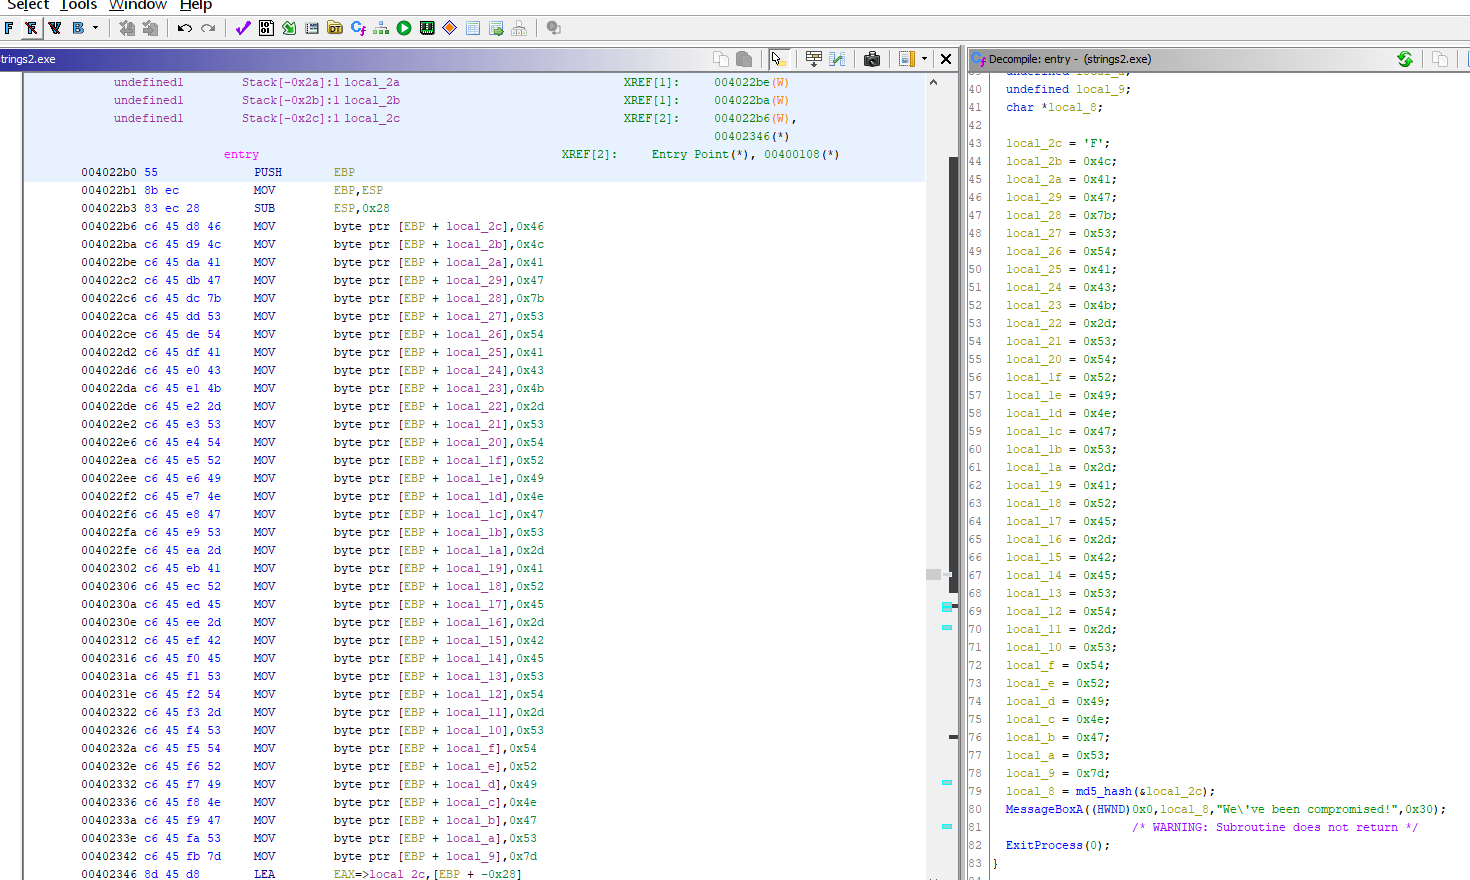Click the Redo arrow icon

point(208,28)
